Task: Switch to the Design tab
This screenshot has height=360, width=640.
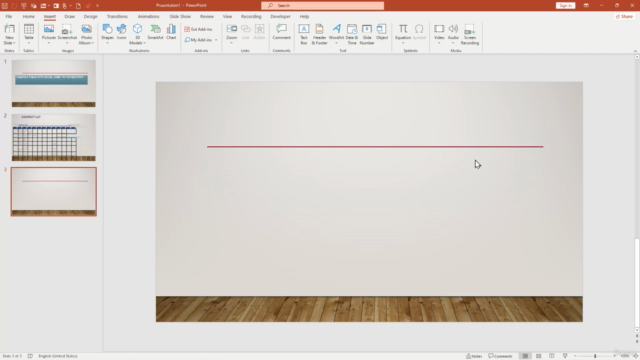Action: pos(91,17)
